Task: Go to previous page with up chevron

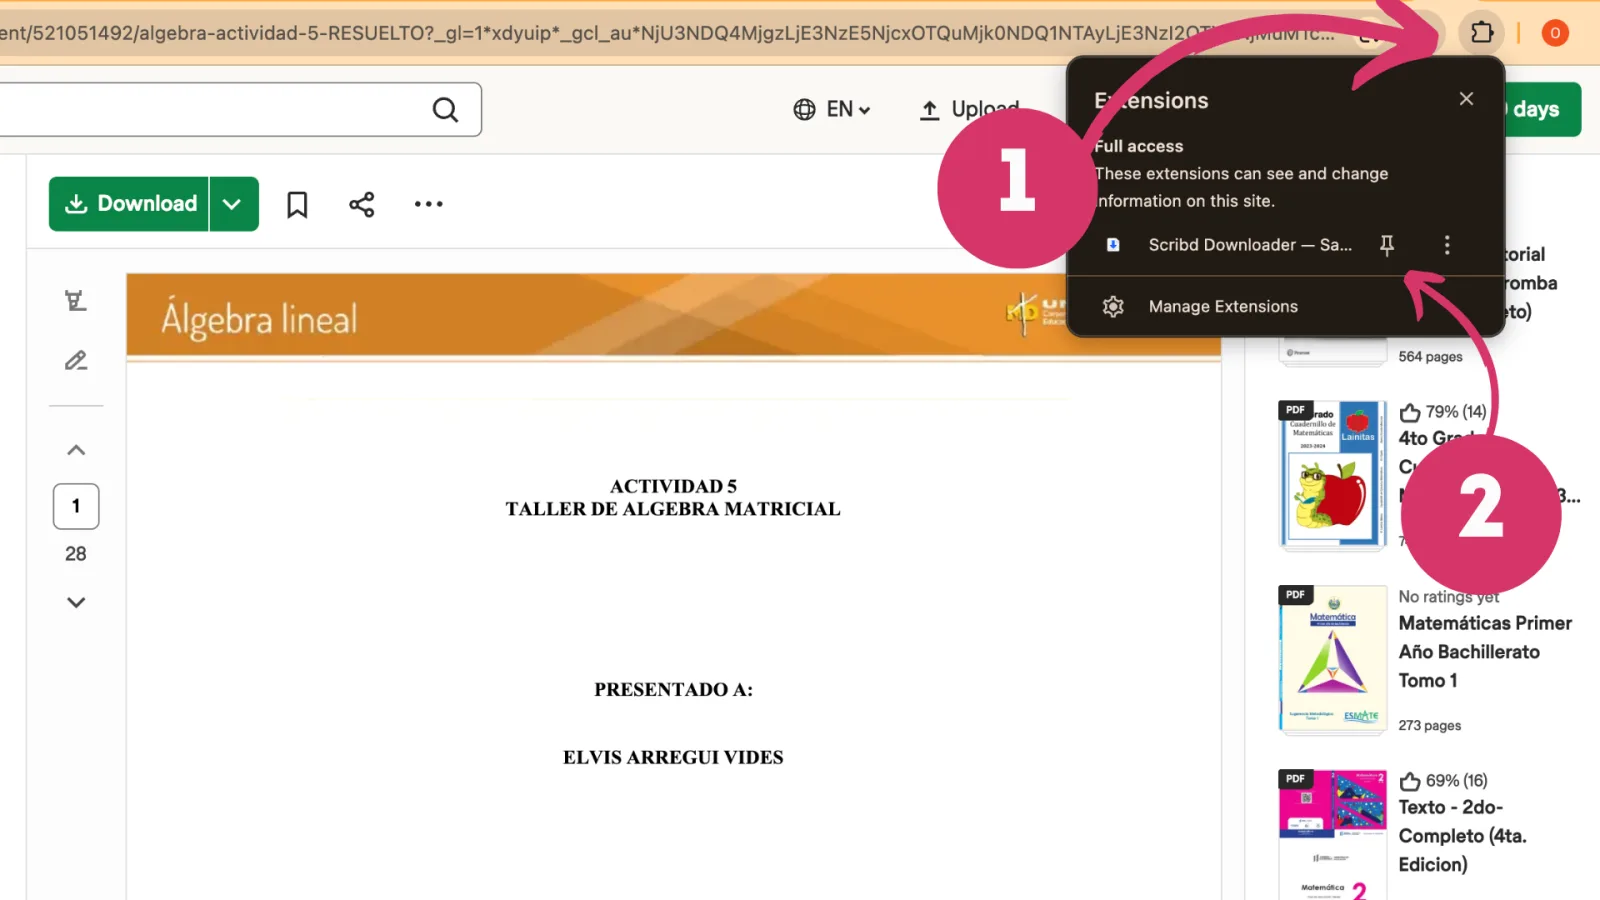Action: [x=76, y=450]
